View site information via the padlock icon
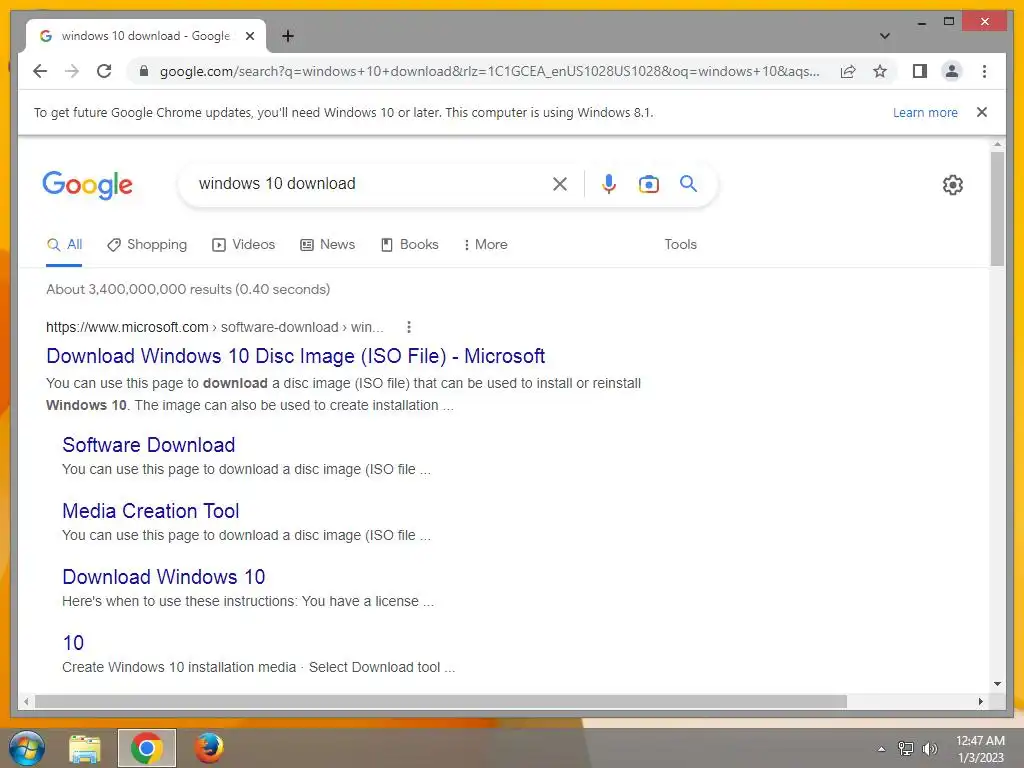The width and height of the screenshot is (1024, 768). point(144,71)
